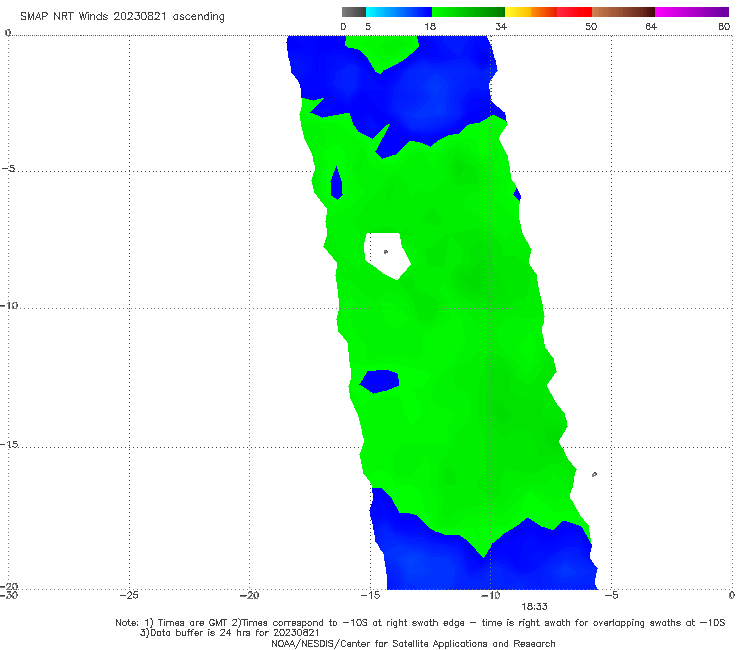Click the x-axis label '-20'
The width and height of the screenshot is (740, 650).
(x=249, y=596)
